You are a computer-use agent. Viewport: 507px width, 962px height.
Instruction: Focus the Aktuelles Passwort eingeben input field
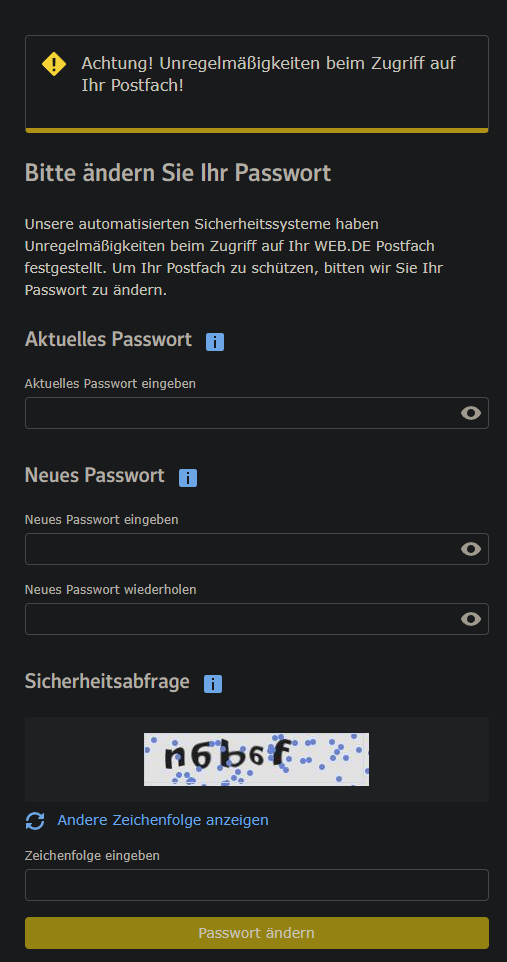point(257,413)
